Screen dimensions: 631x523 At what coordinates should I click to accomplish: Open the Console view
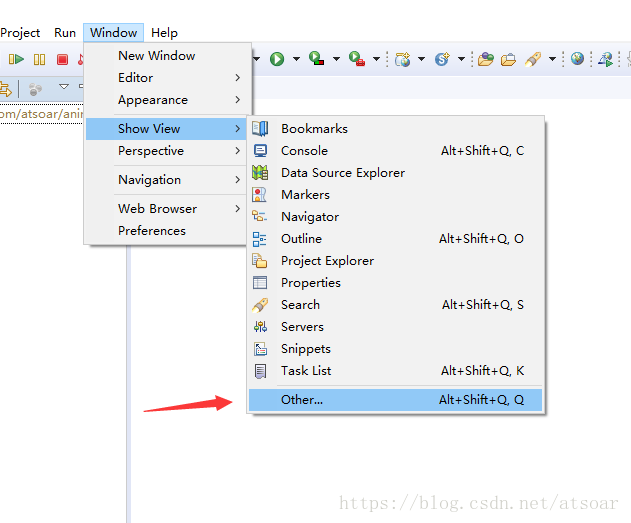pyautogui.click(x=304, y=151)
